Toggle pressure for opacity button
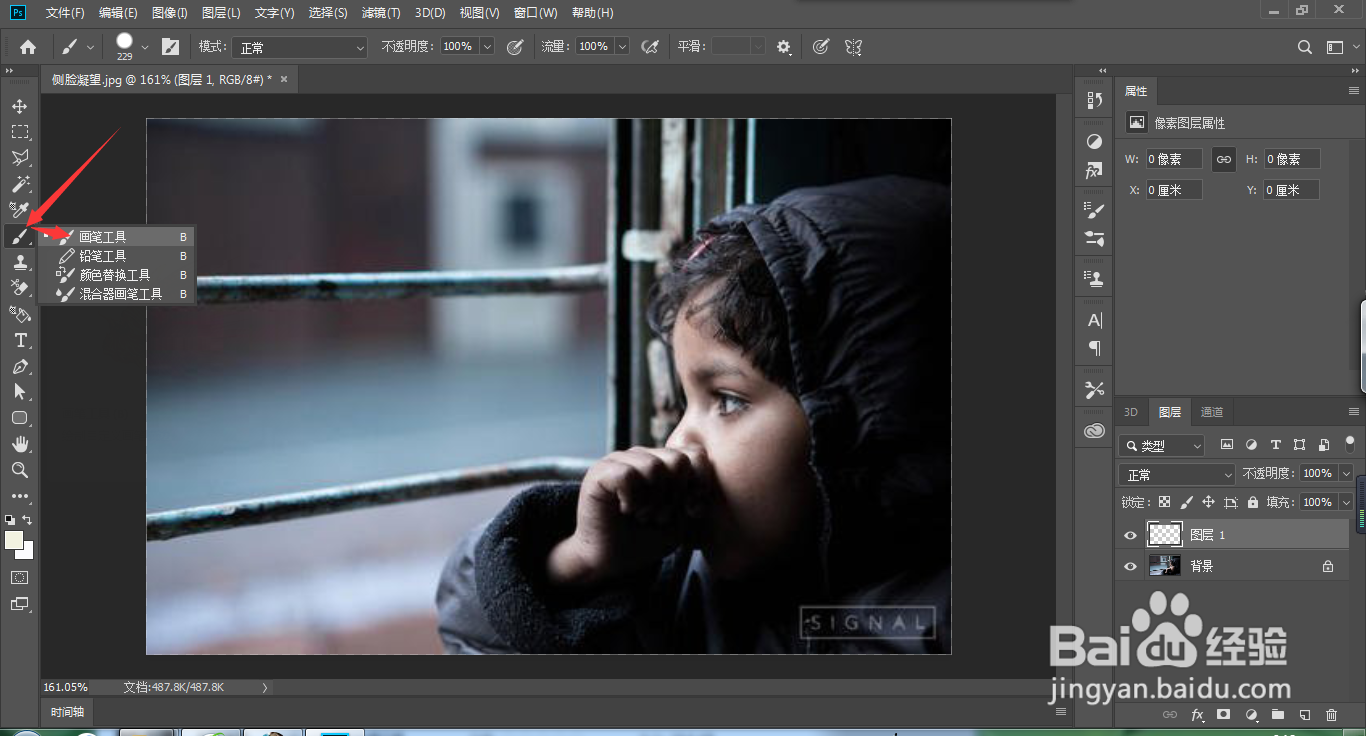 (x=515, y=47)
